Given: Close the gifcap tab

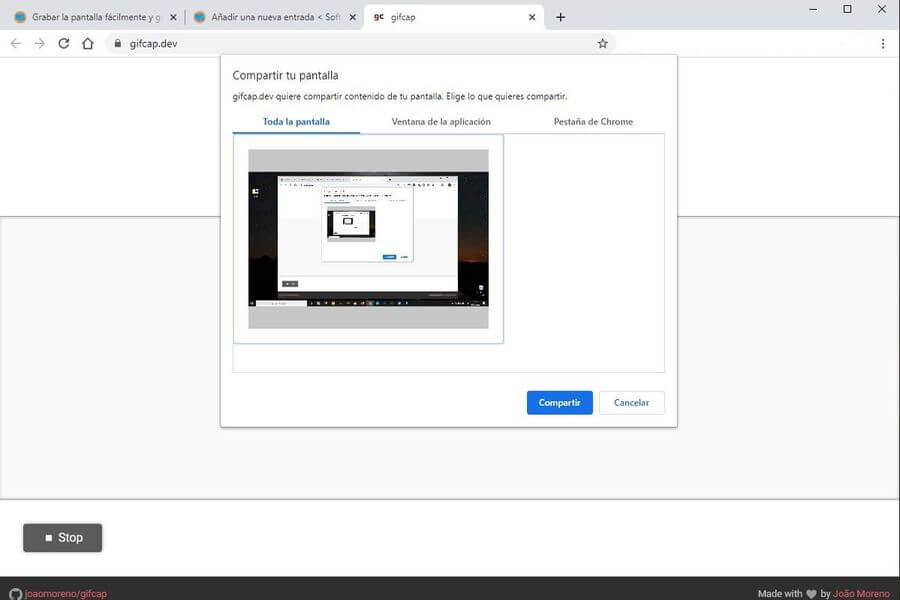Looking at the screenshot, I should (532, 17).
